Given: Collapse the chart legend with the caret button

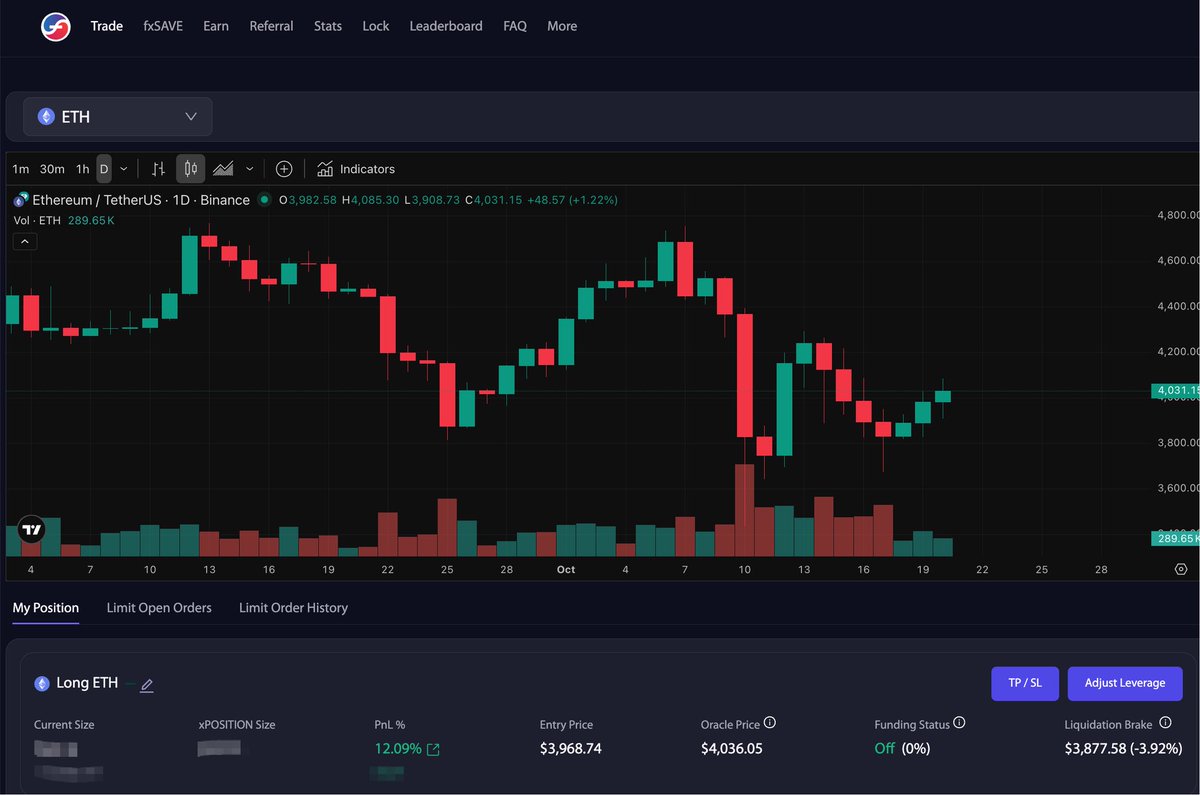Looking at the screenshot, I should tap(25, 241).
